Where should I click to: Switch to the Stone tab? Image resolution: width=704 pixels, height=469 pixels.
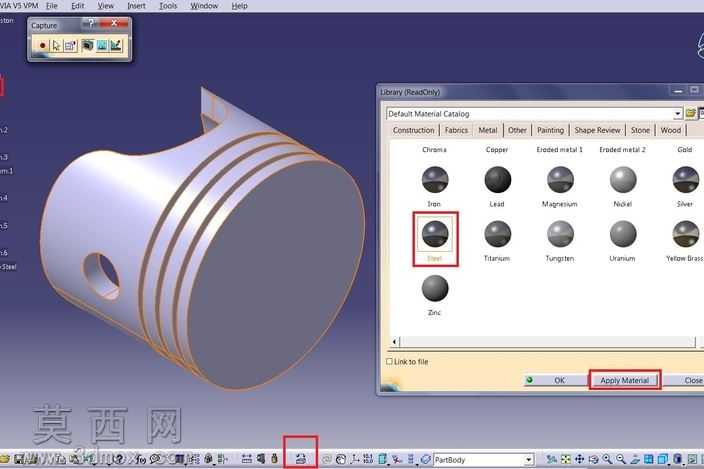click(x=640, y=130)
